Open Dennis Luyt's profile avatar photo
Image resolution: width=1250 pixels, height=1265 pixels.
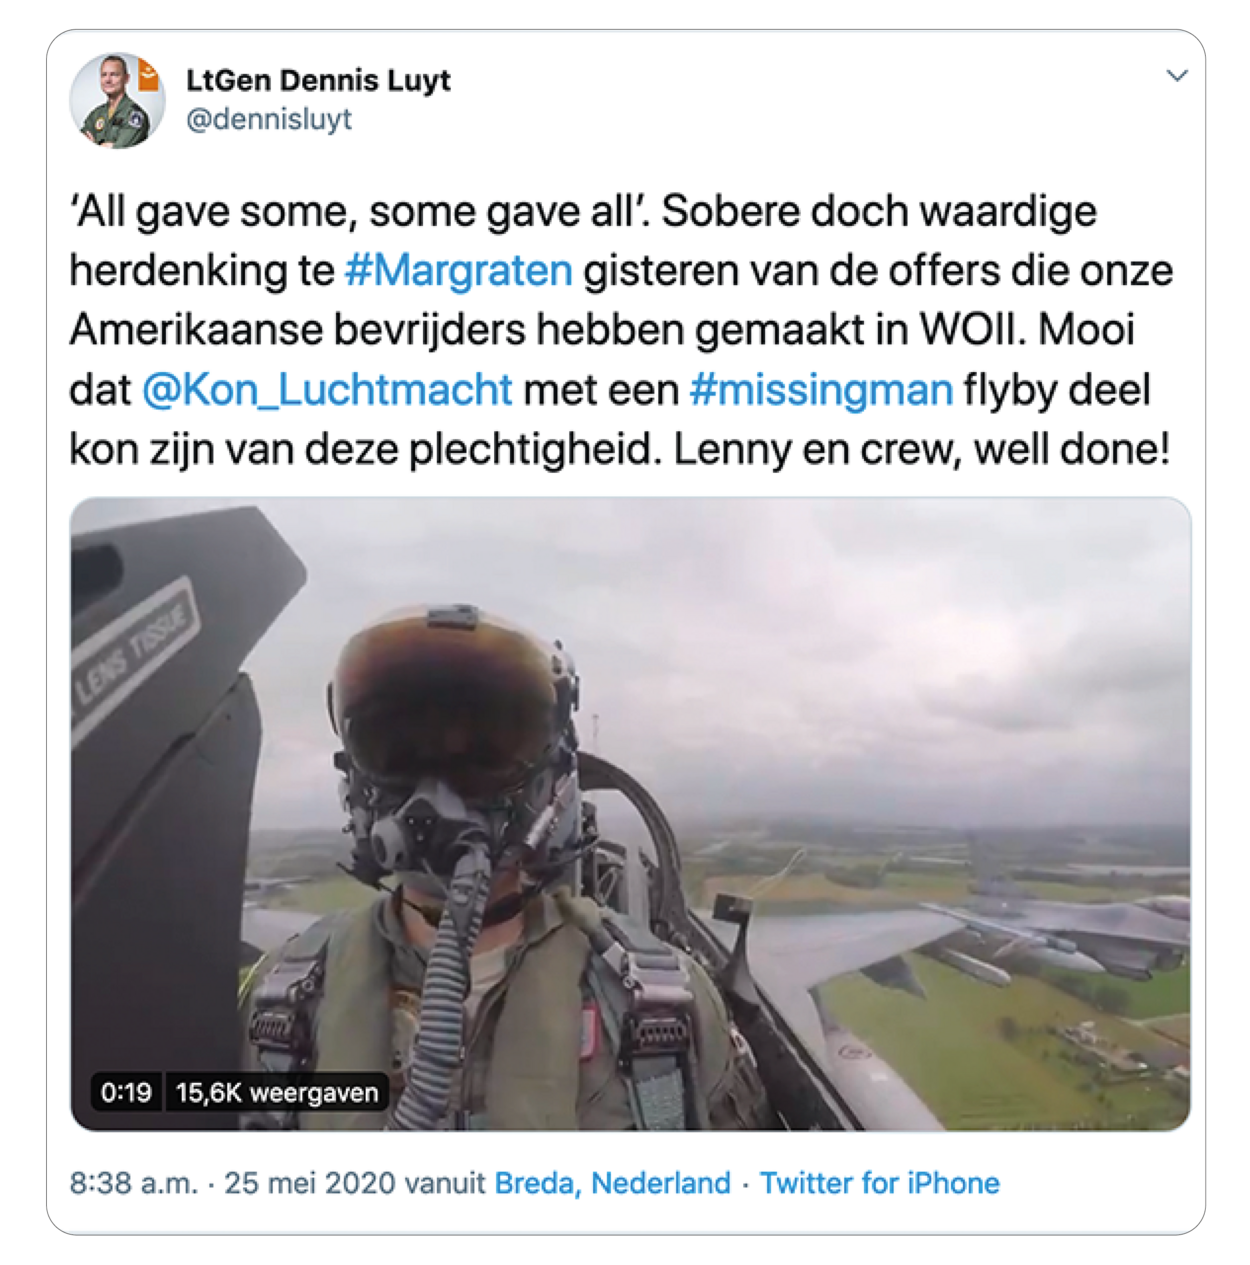pos(116,100)
